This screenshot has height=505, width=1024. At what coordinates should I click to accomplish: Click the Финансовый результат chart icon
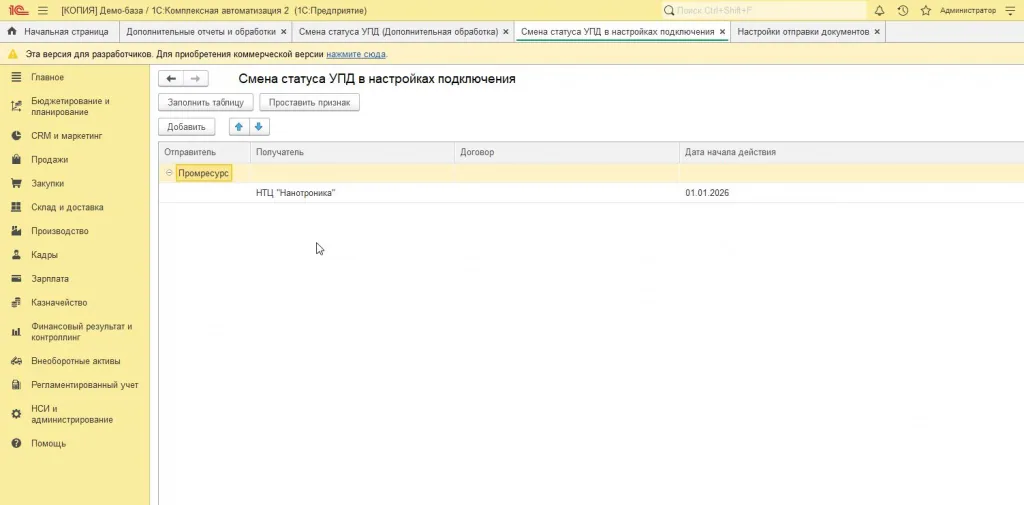click(17, 332)
